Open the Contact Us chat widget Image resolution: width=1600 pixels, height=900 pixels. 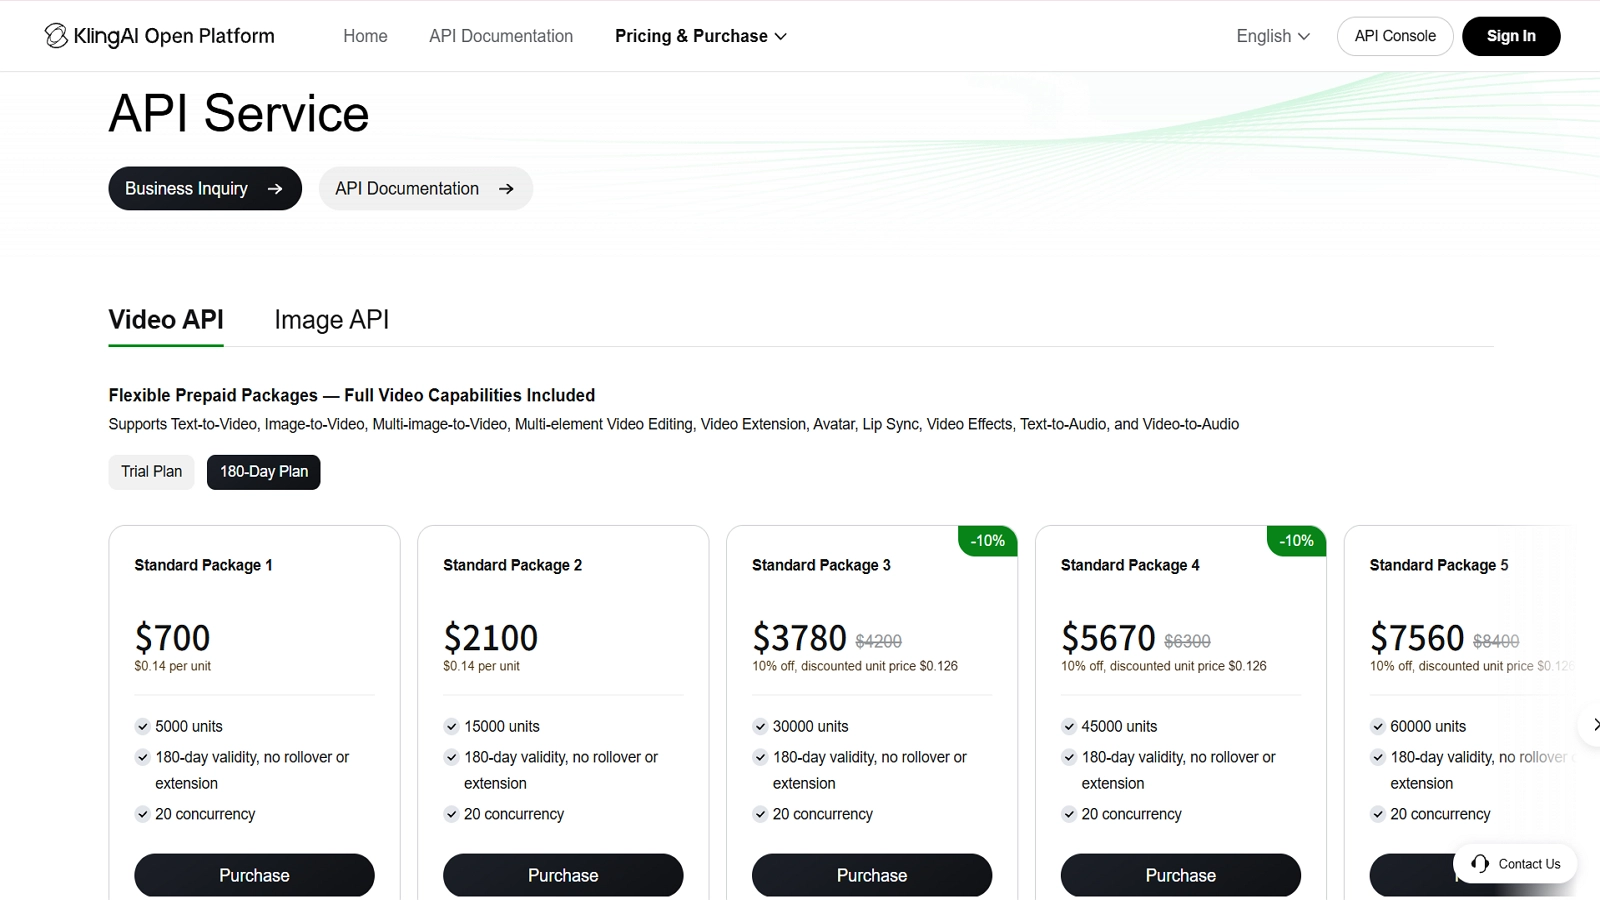tap(1515, 864)
